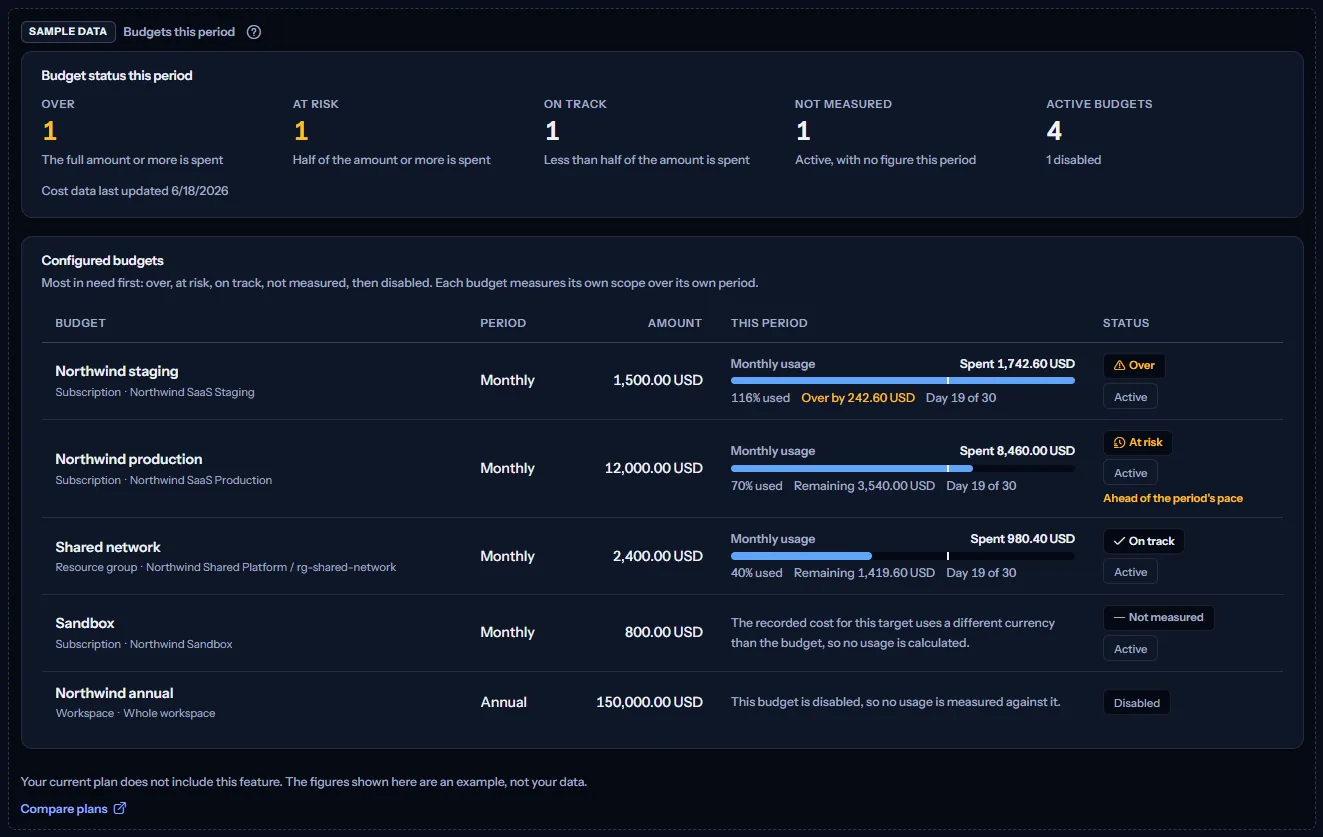
Task: Click the 116% used label
Action: (x=761, y=398)
